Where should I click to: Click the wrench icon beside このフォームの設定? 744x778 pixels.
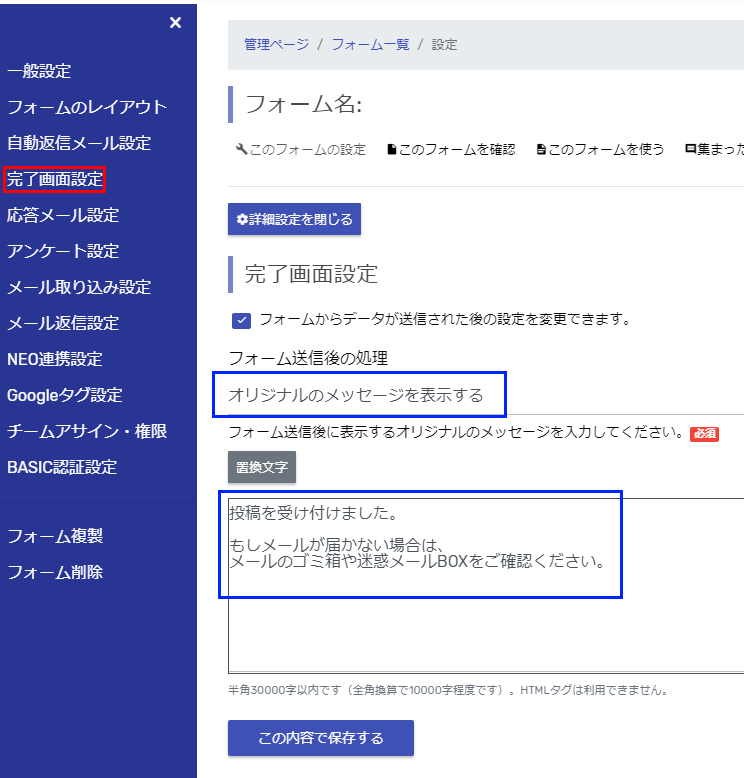click(241, 149)
